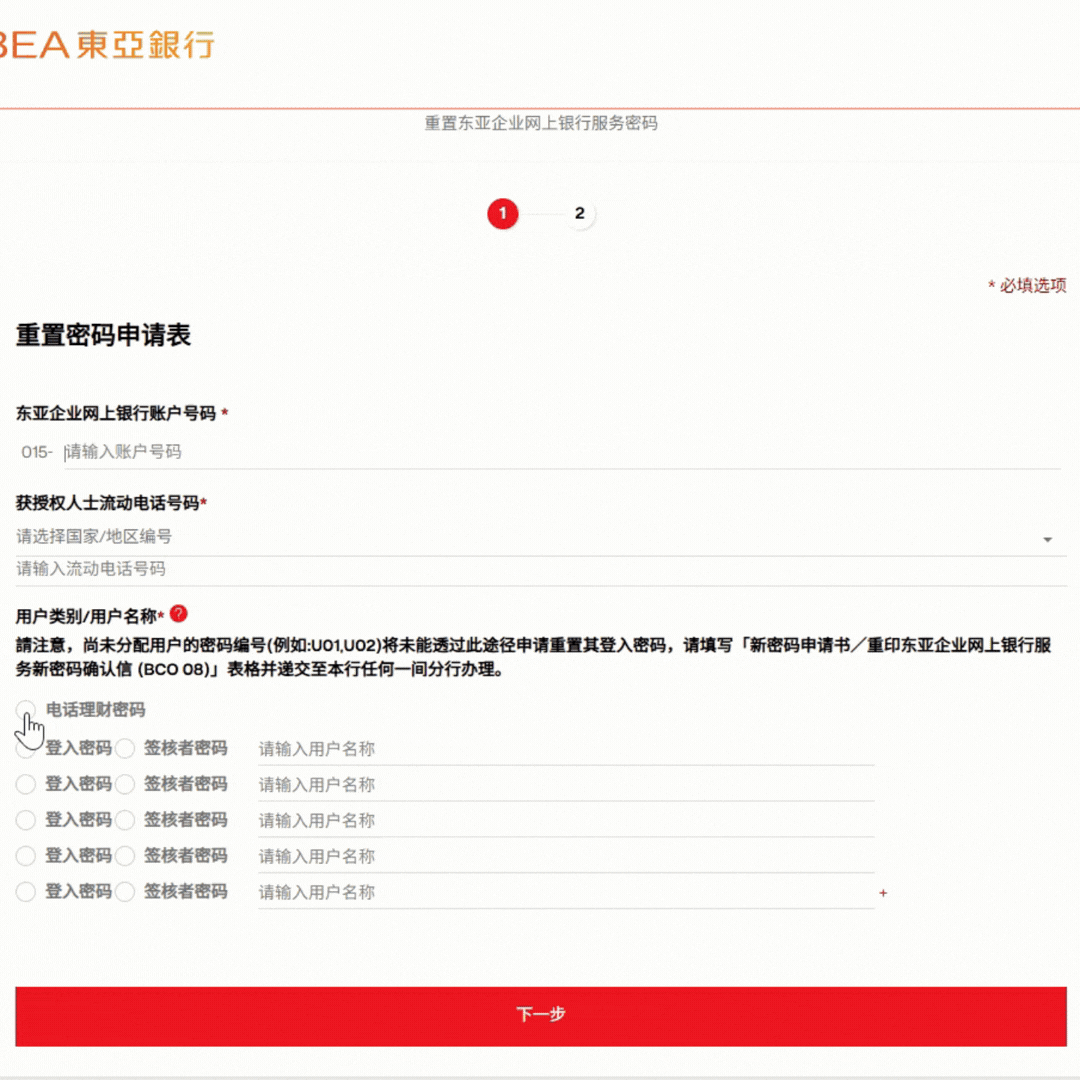Select 签核者密码 radio in second user row

coord(125,784)
